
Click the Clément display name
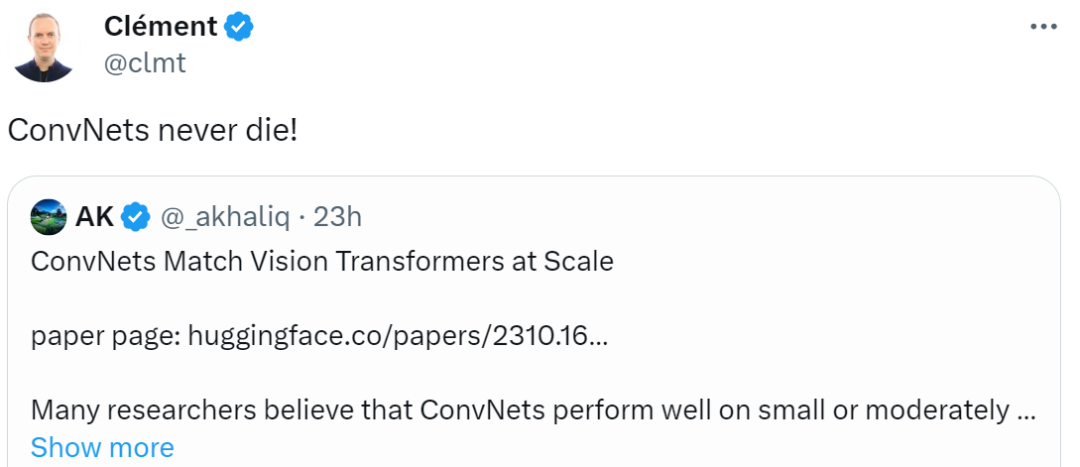coord(160,27)
